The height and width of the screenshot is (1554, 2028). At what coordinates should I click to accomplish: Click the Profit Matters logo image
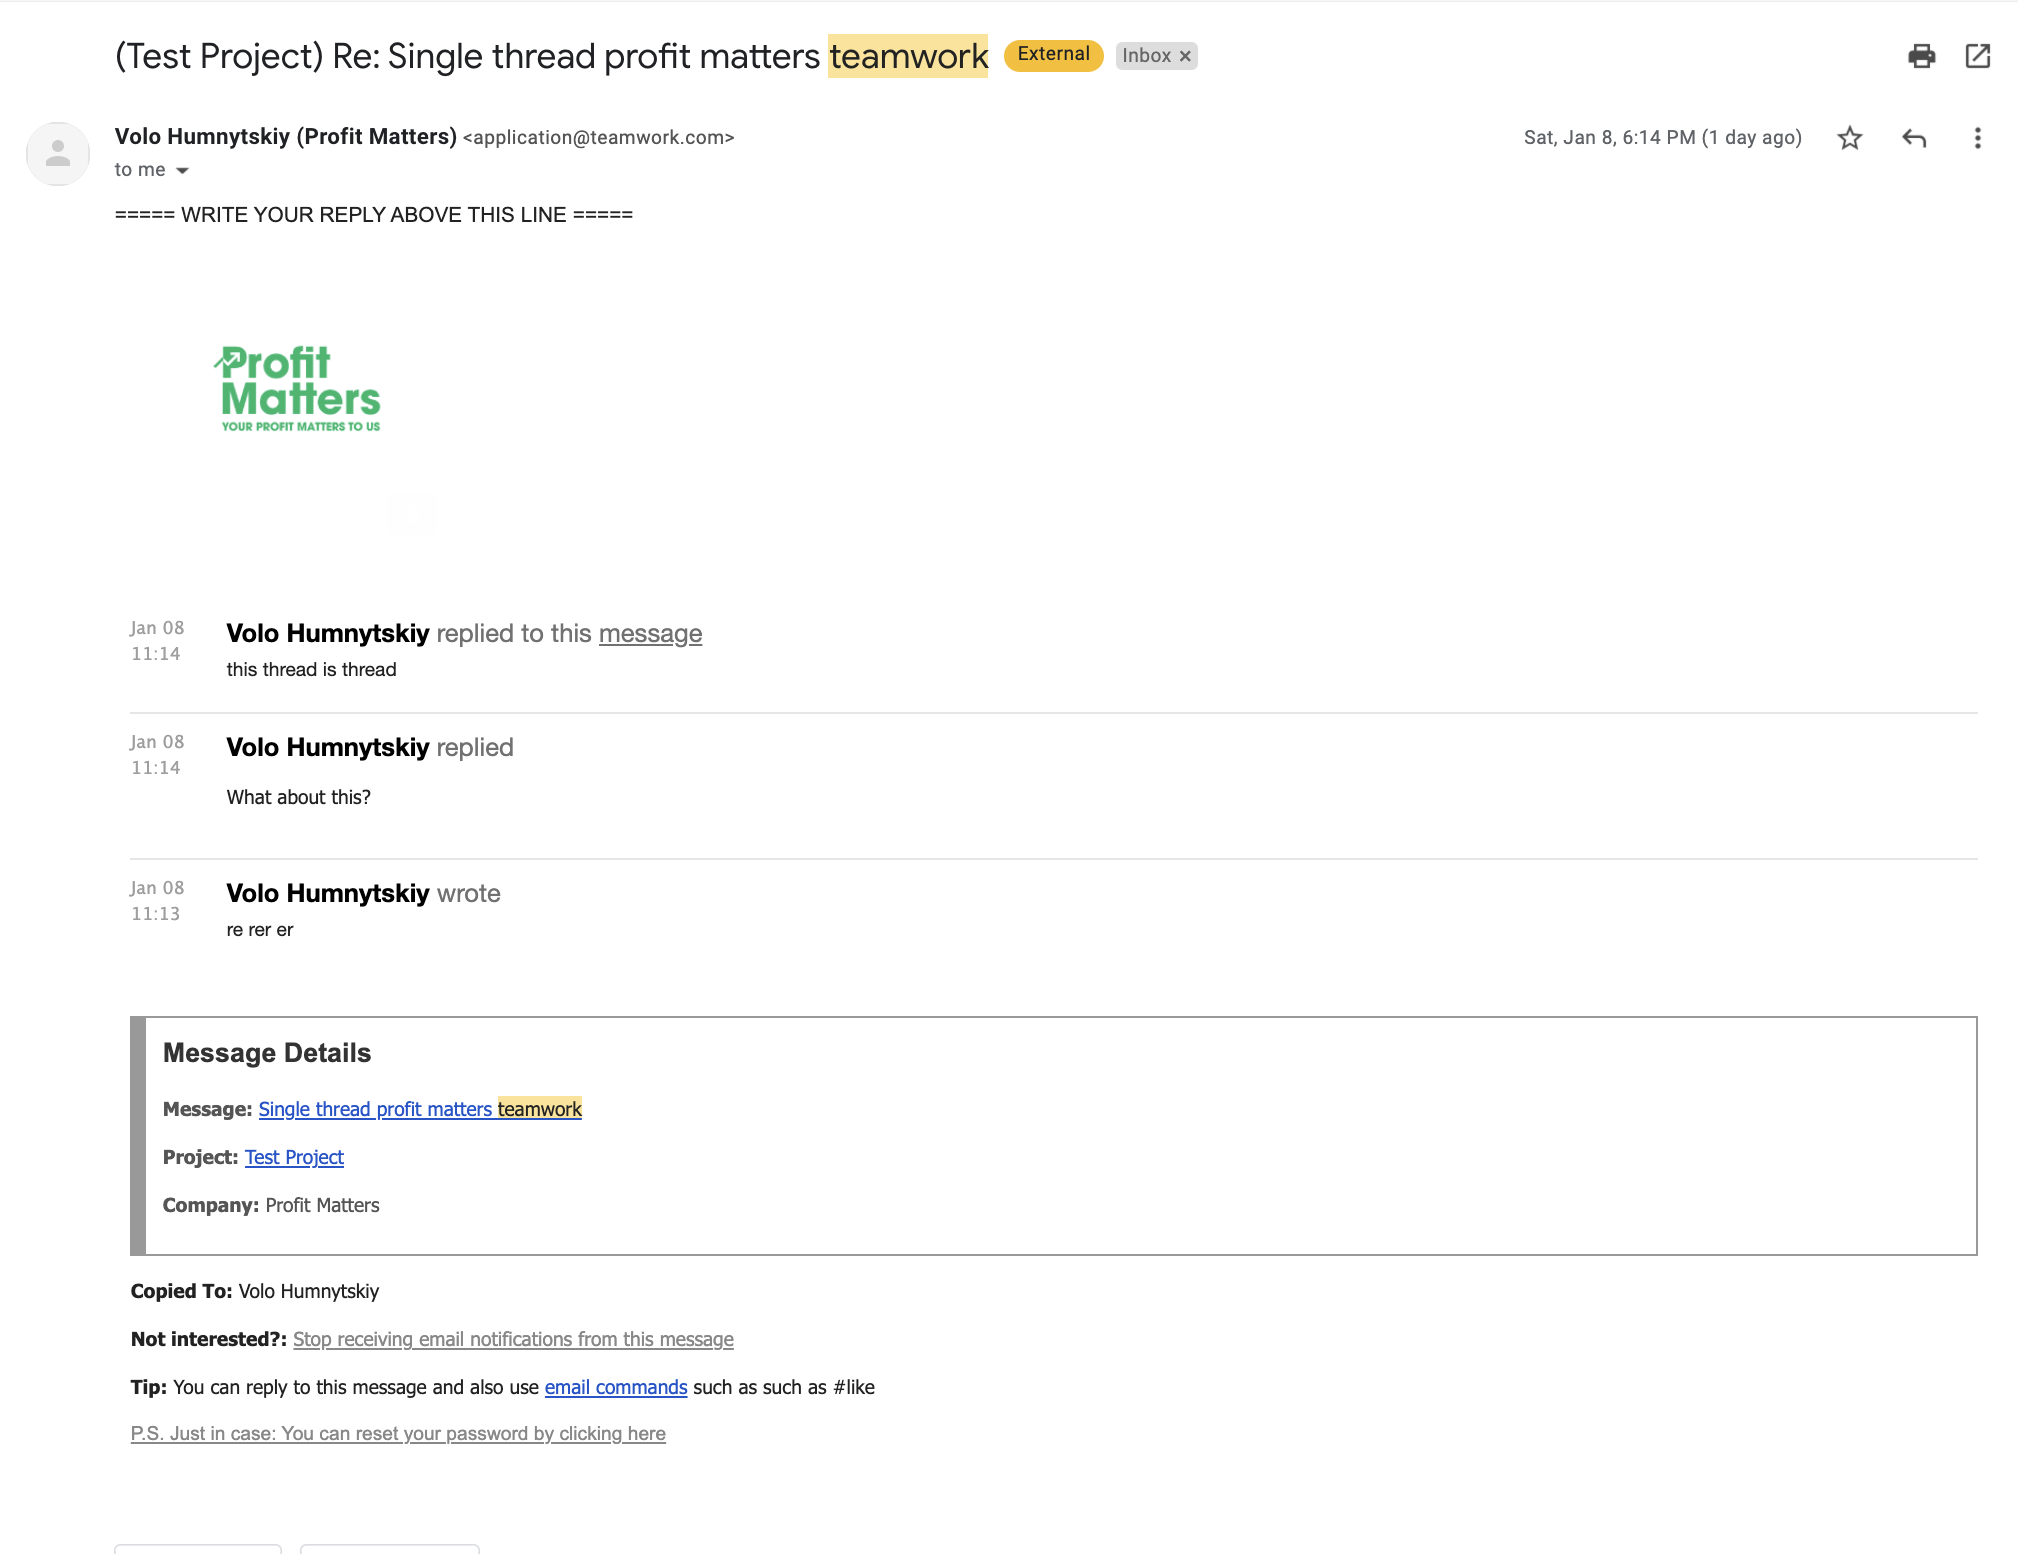[299, 389]
